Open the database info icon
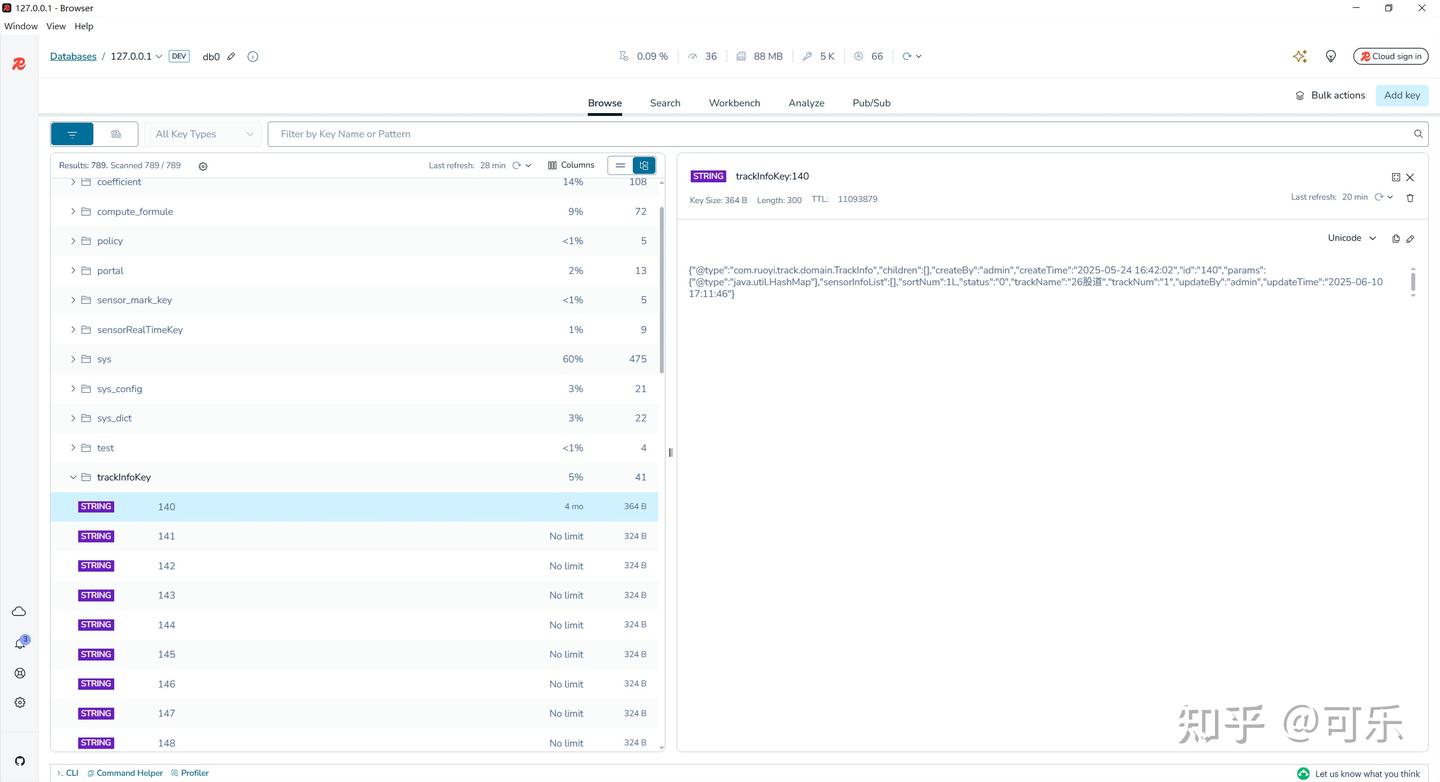Viewport: 1440px width, 782px height. pyautogui.click(x=252, y=57)
